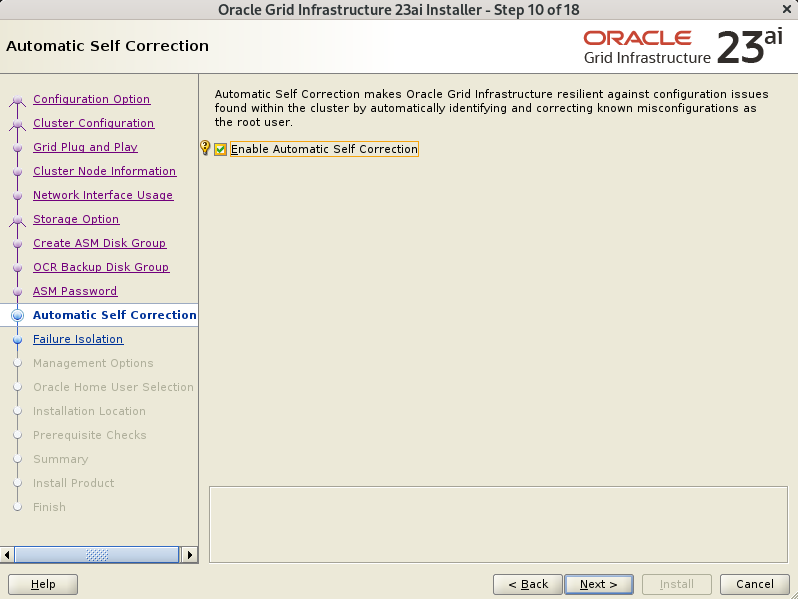798x599 pixels.
Task: Open the Grid Plug and Play step
Action: [x=86, y=147]
